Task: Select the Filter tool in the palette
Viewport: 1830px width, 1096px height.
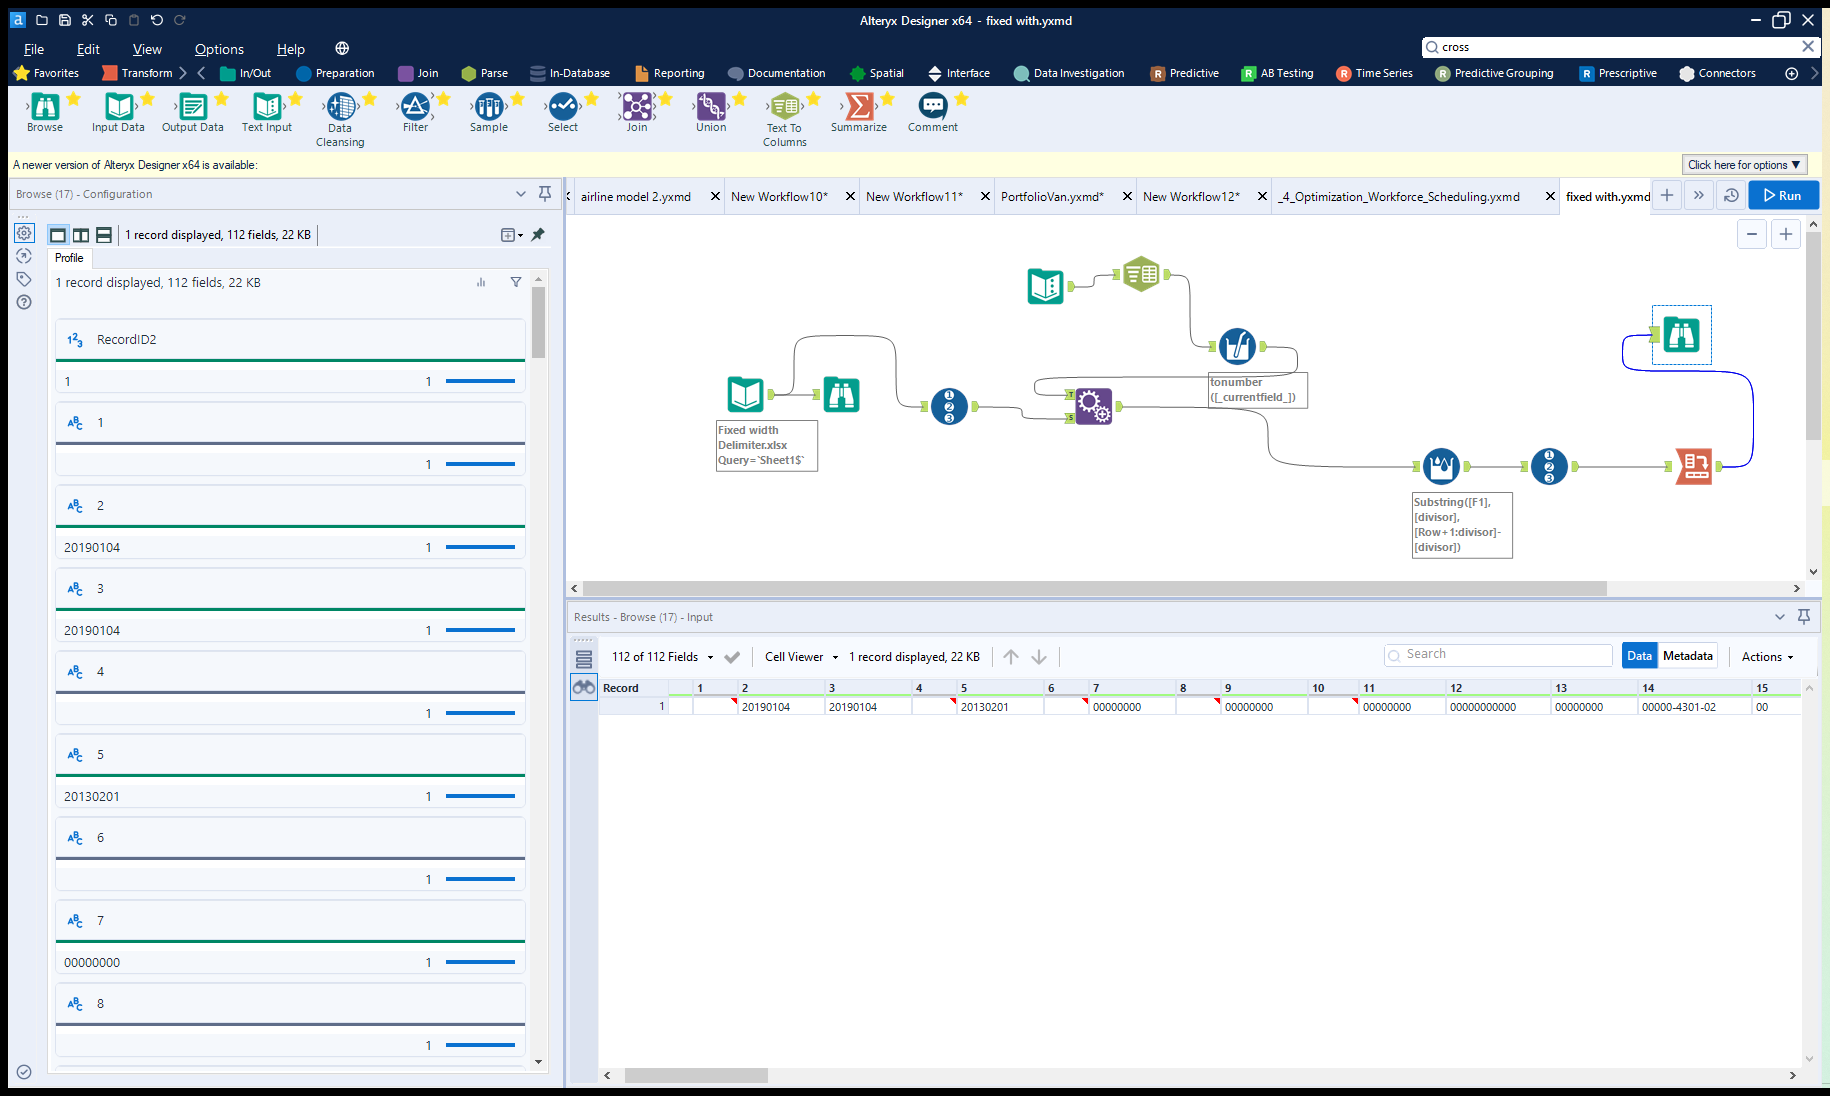Action: point(415,107)
